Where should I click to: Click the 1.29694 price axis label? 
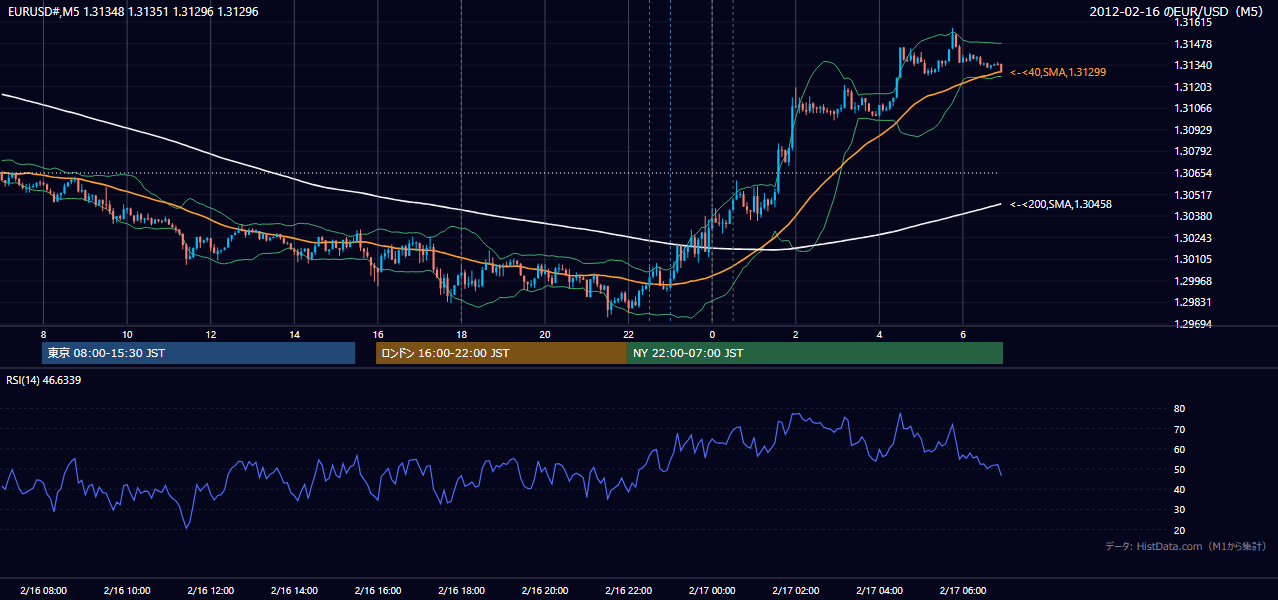[1194, 324]
